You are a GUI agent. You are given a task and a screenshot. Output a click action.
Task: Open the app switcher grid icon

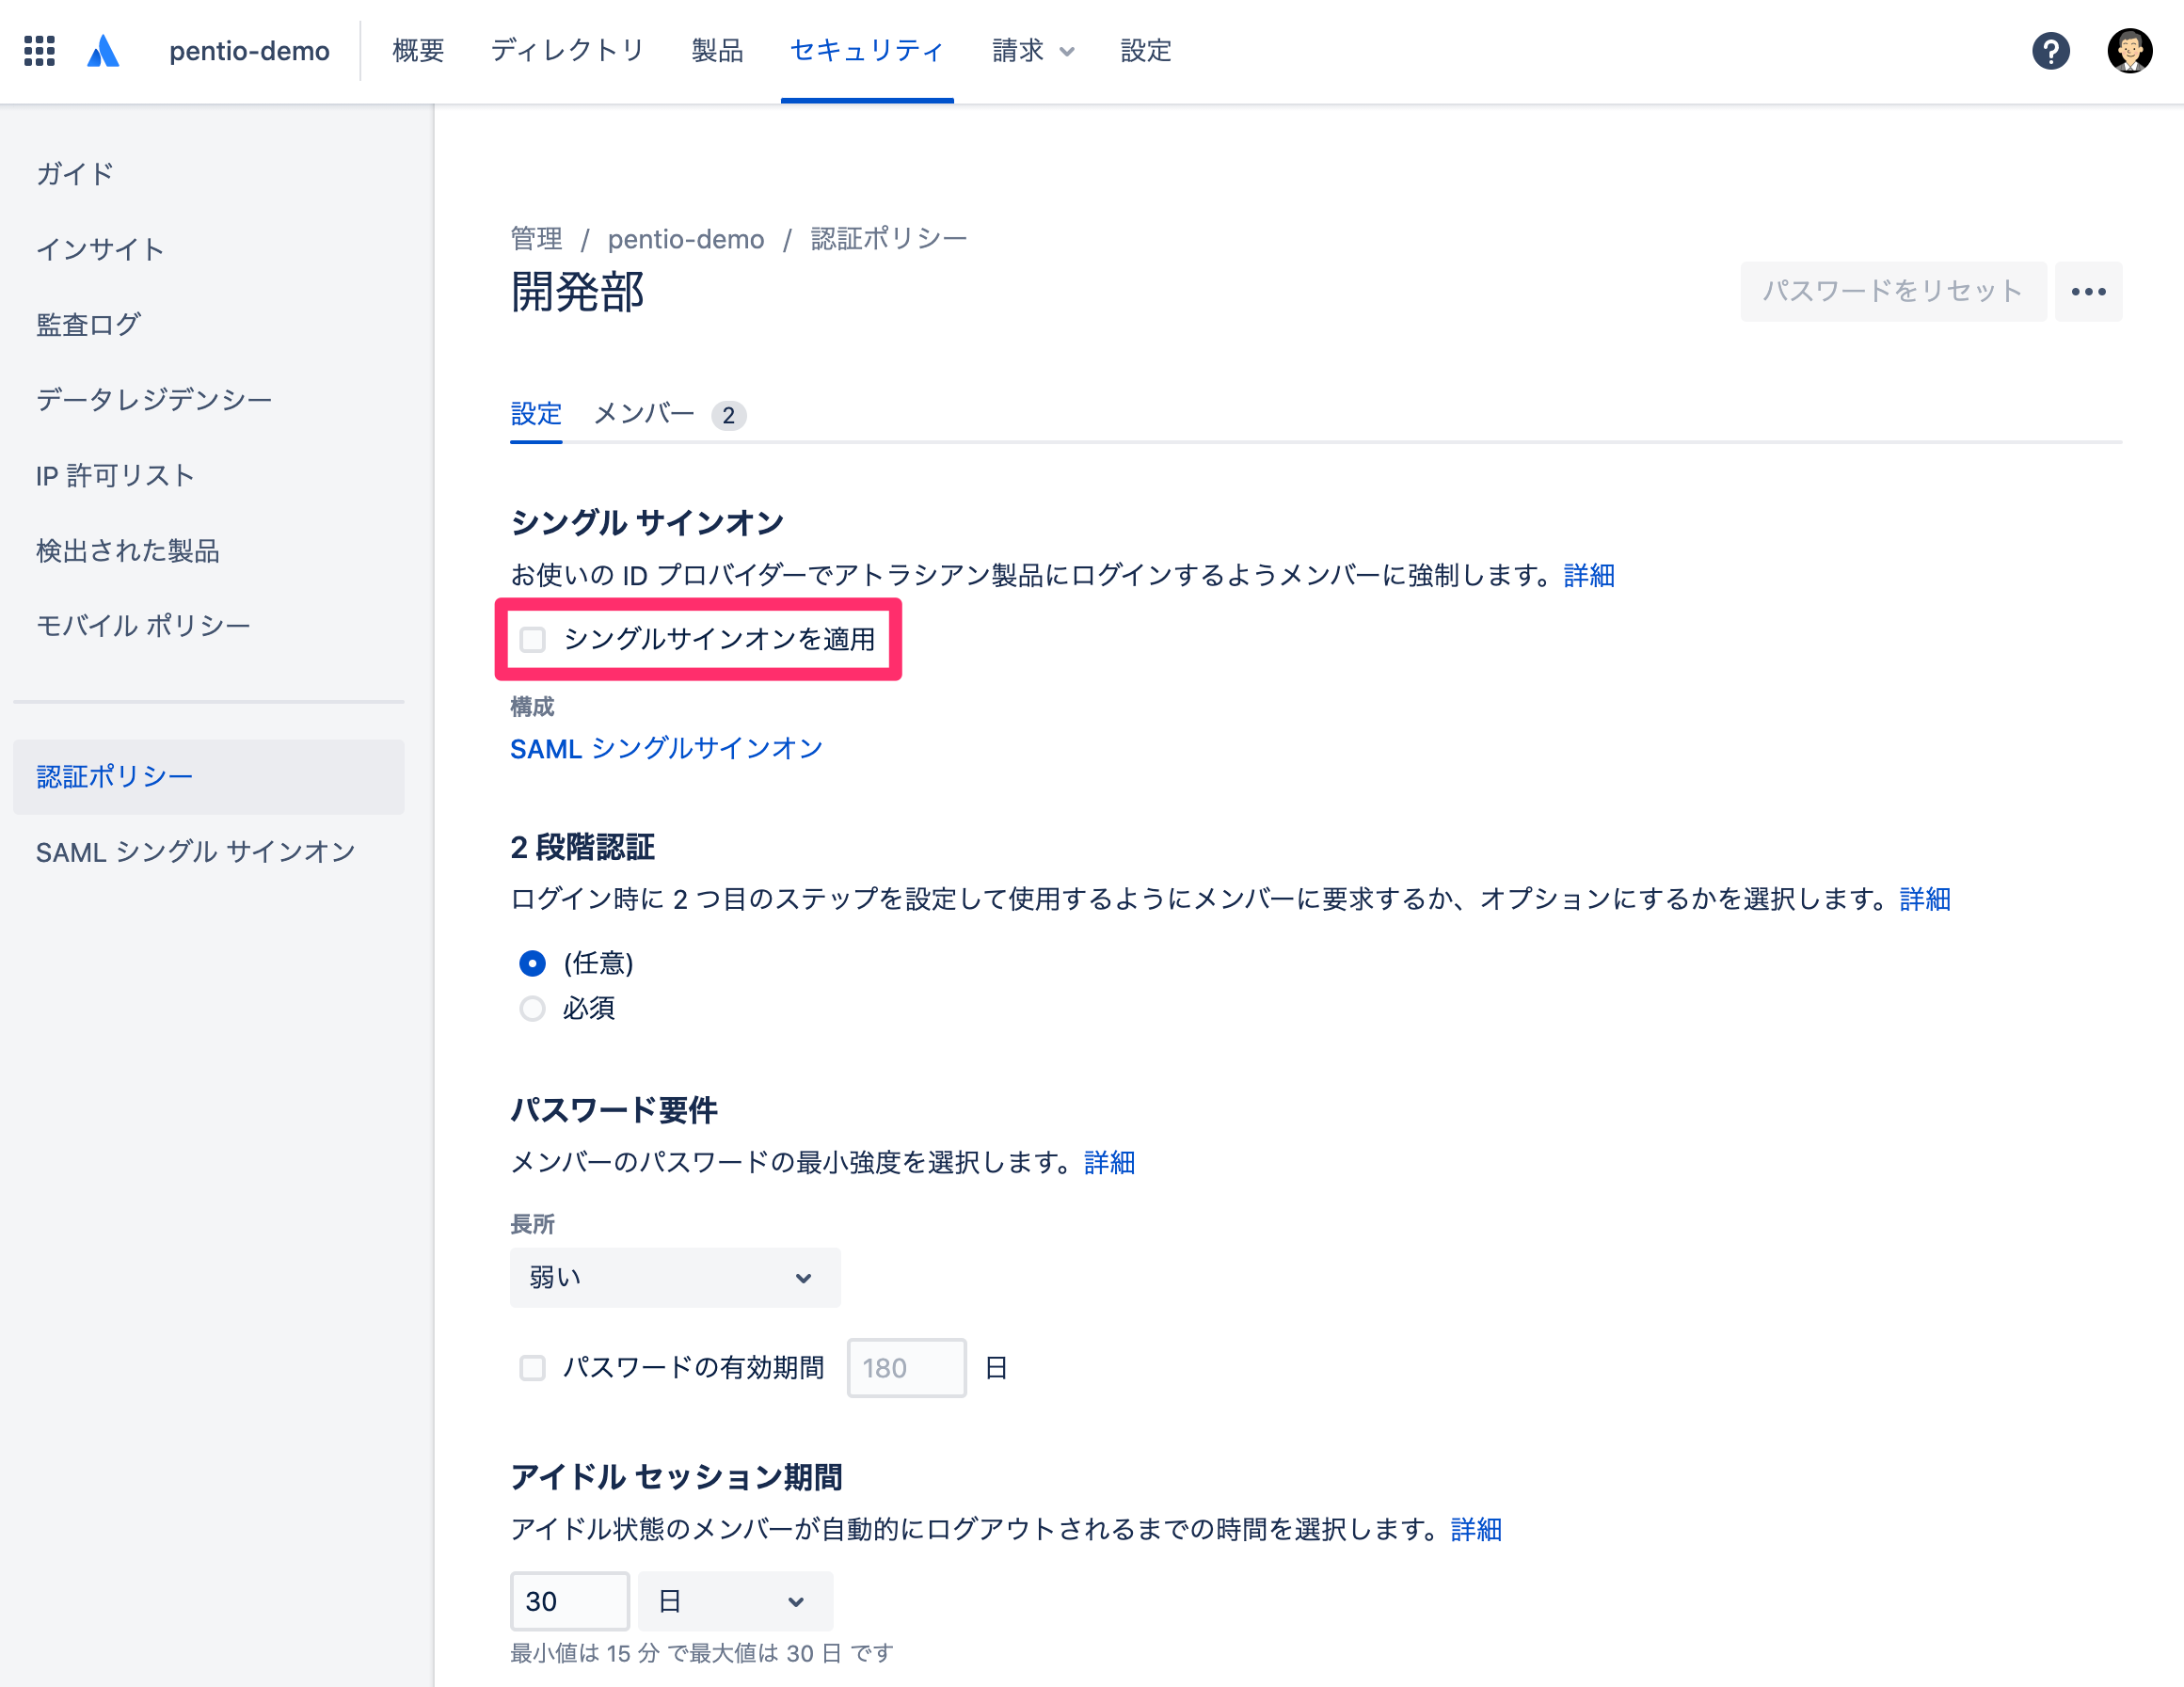(x=39, y=51)
